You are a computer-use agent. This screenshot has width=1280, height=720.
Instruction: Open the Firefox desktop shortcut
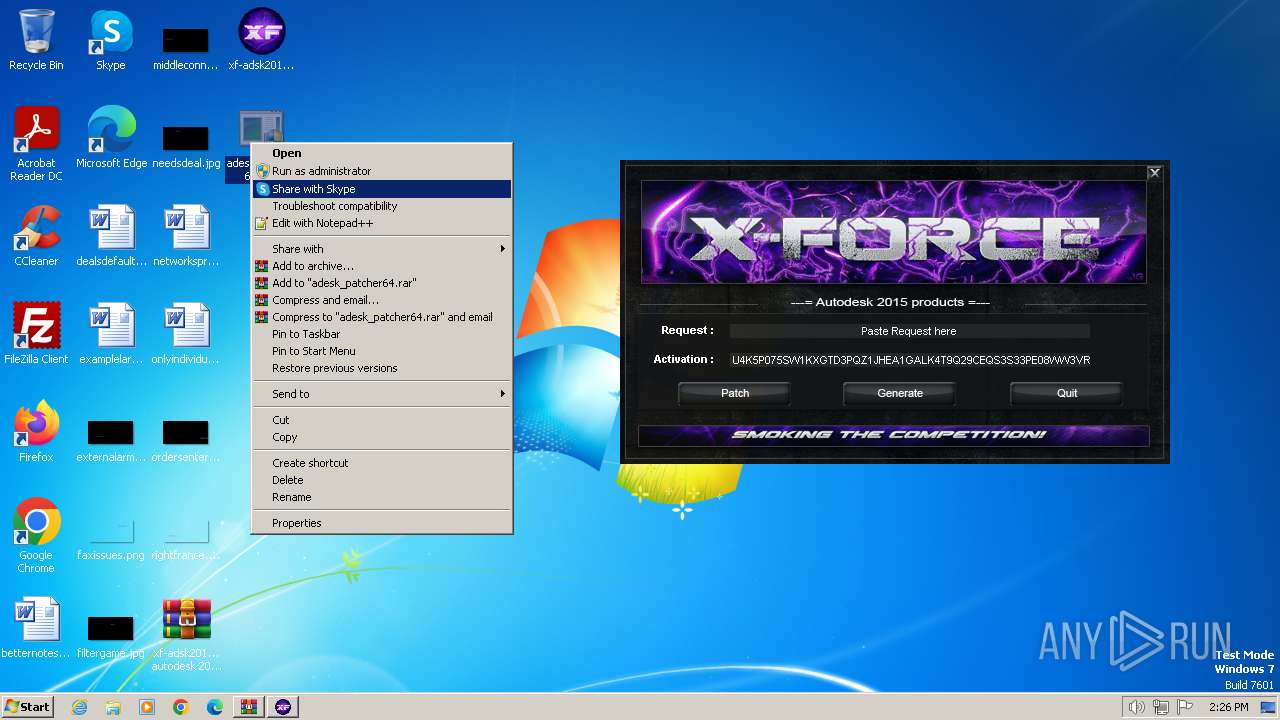pos(36,432)
